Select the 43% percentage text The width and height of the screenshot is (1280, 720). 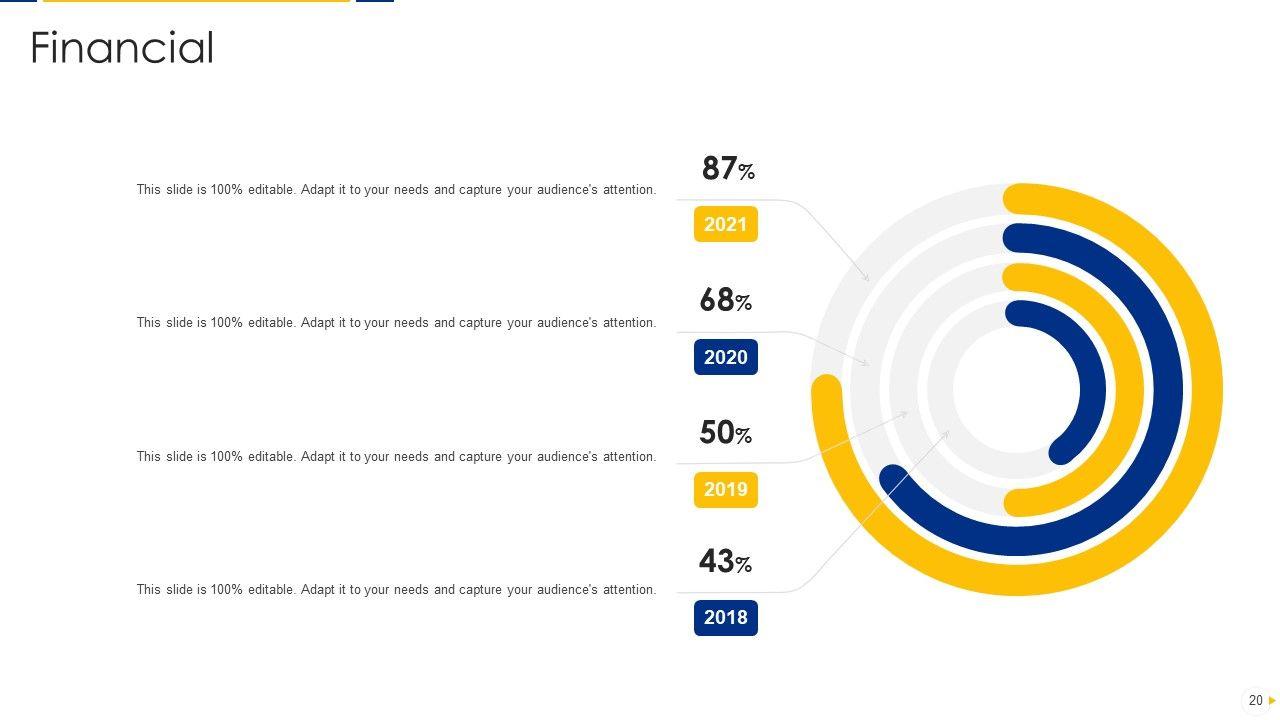point(726,562)
